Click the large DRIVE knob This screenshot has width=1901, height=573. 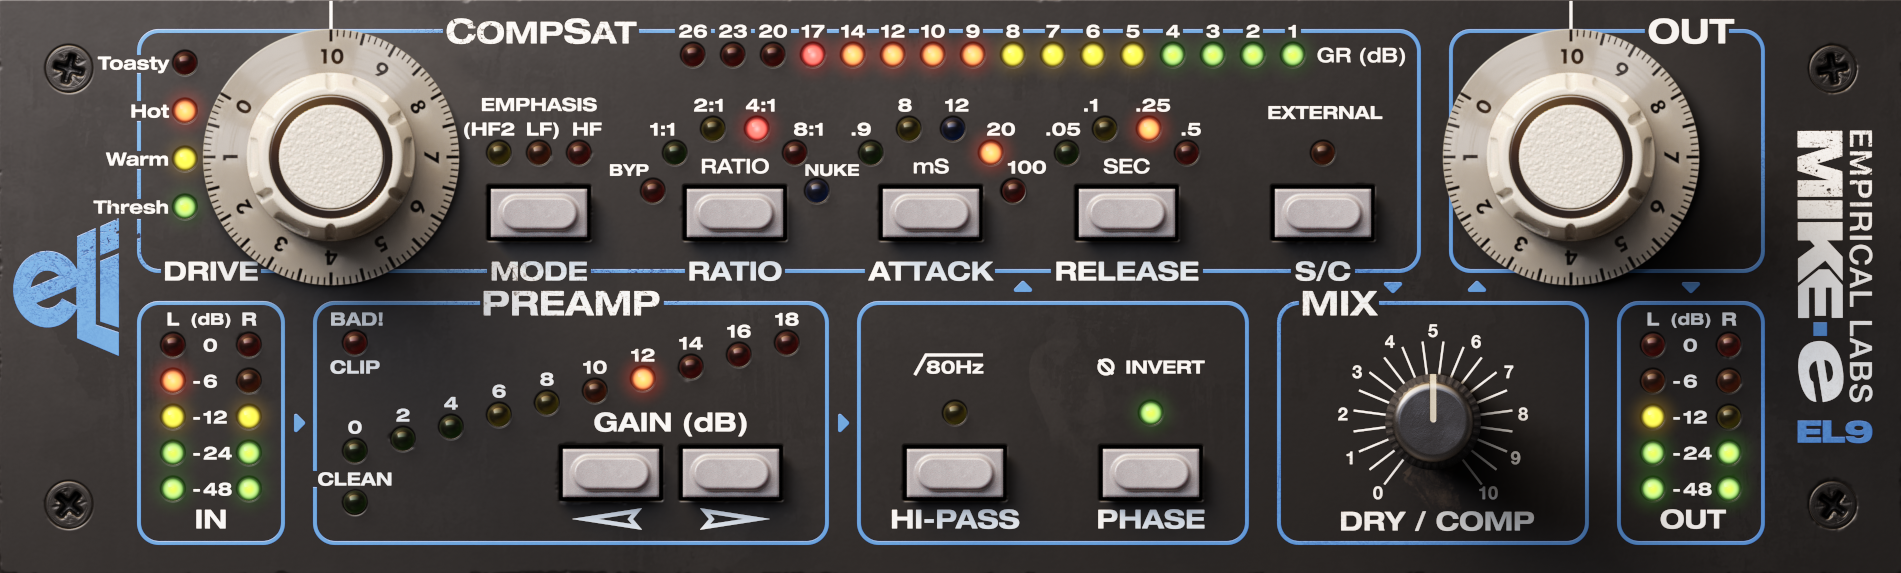click(x=331, y=160)
